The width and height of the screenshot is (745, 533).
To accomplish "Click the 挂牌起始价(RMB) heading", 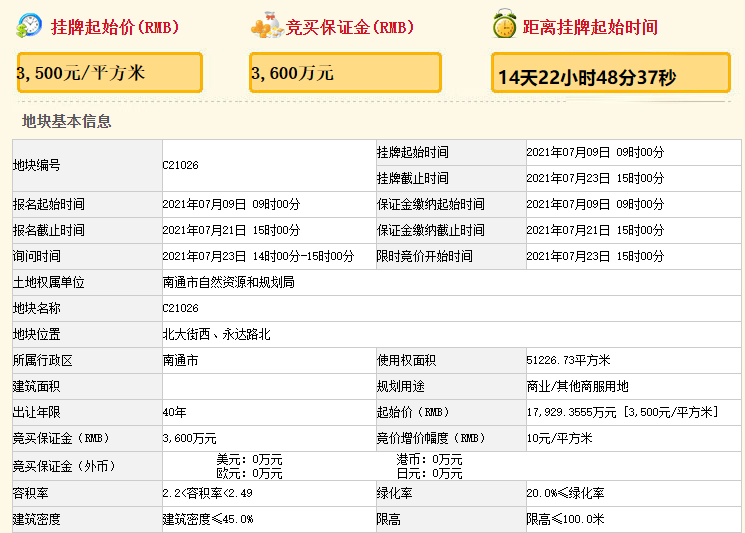I will tap(115, 27).
